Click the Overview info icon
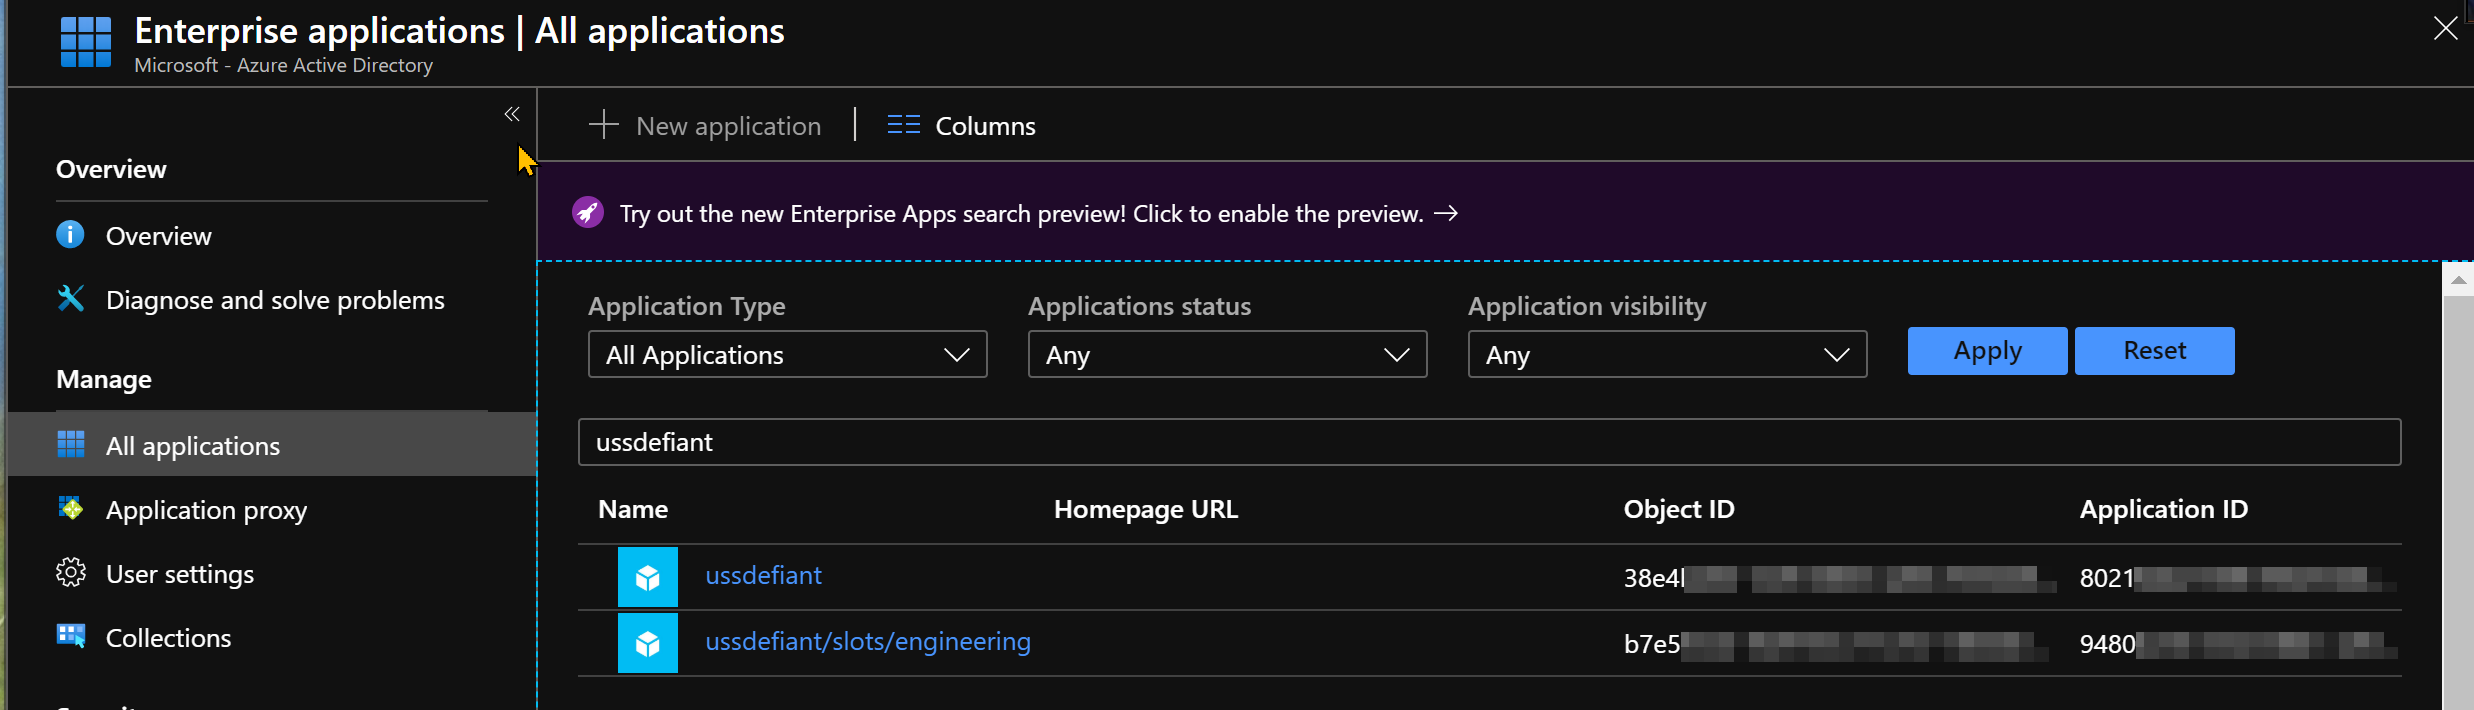Image resolution: width=2474 pixels, height=710 pixels. point(70,235)
